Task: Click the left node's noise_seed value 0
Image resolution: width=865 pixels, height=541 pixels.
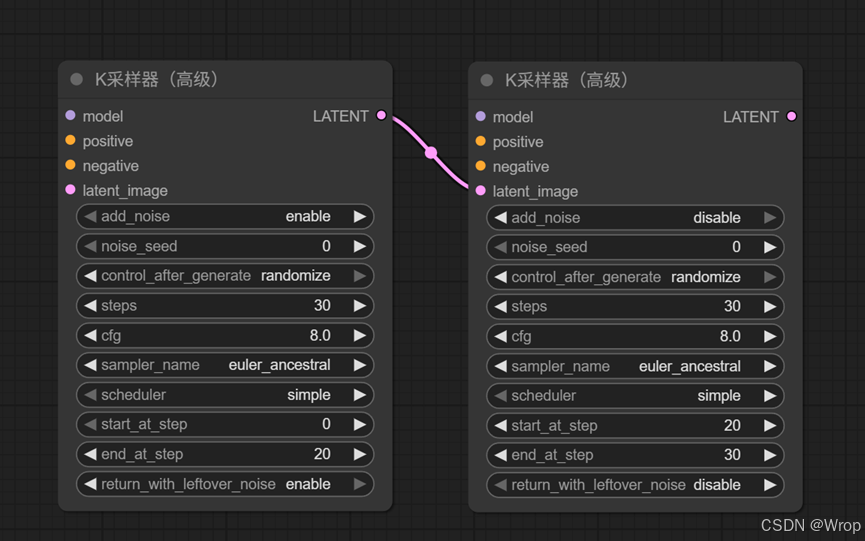Action: tap(327, 246)
